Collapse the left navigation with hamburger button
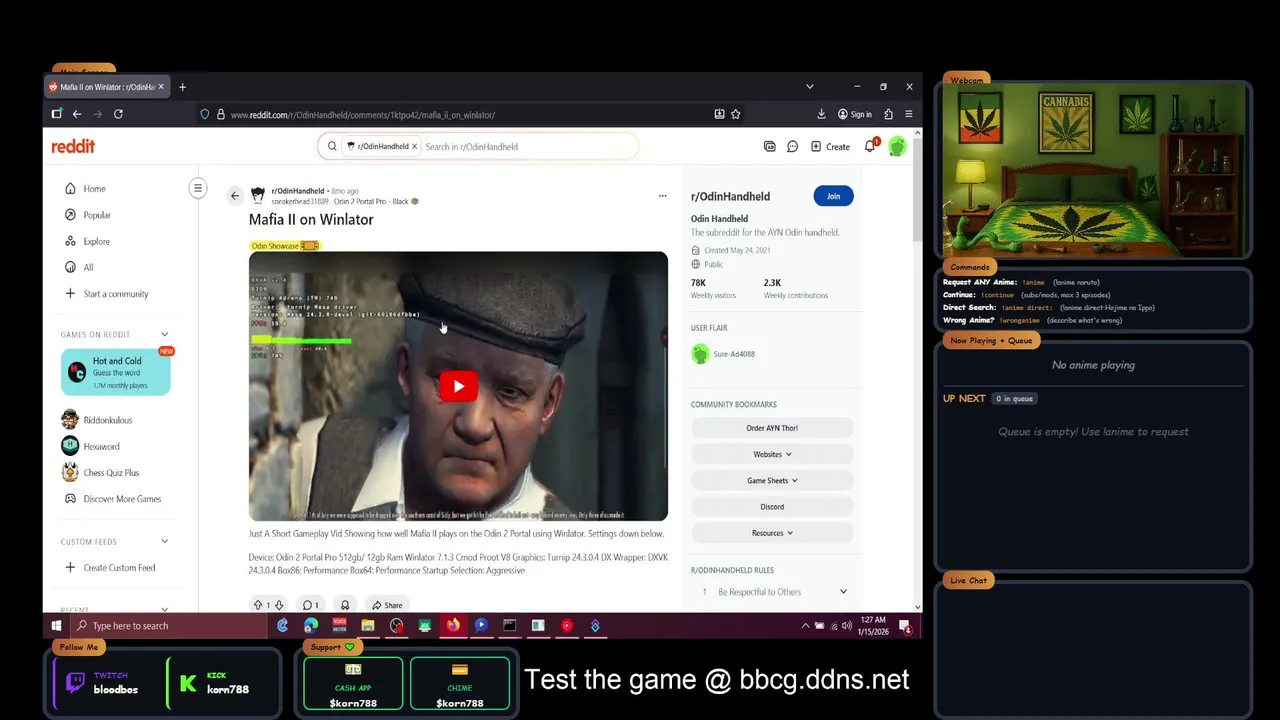The image size is (1280, 720). tap(198, 188)
